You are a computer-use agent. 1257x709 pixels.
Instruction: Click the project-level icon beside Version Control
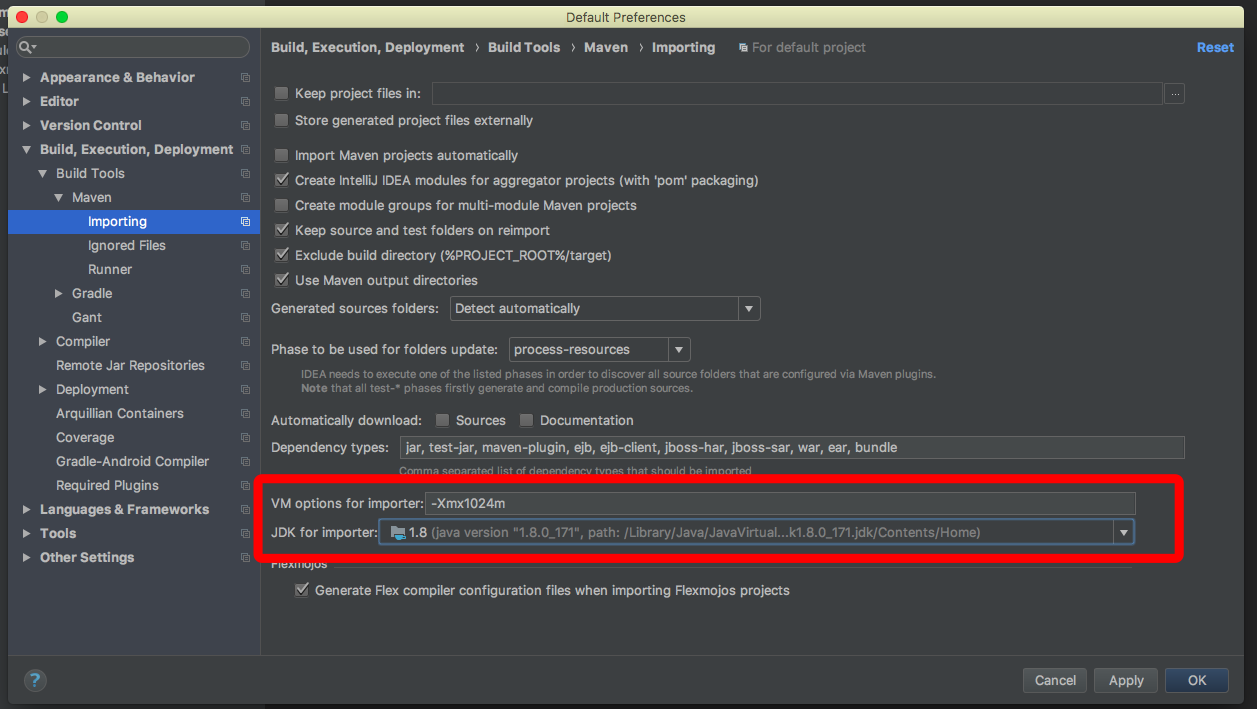(245, 126)
